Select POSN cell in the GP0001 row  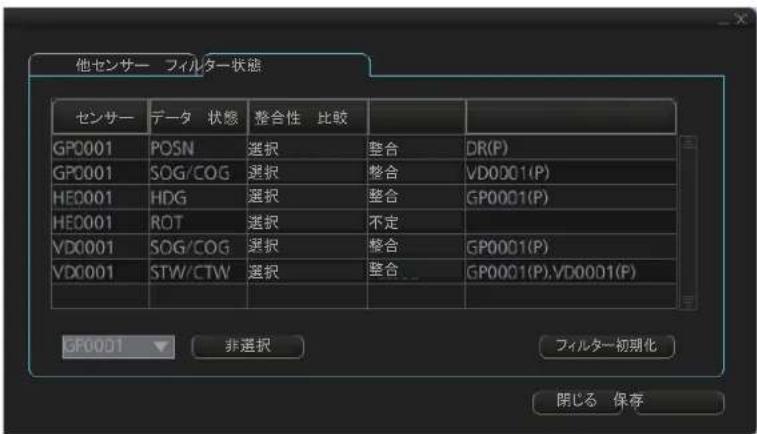[198, 148]
